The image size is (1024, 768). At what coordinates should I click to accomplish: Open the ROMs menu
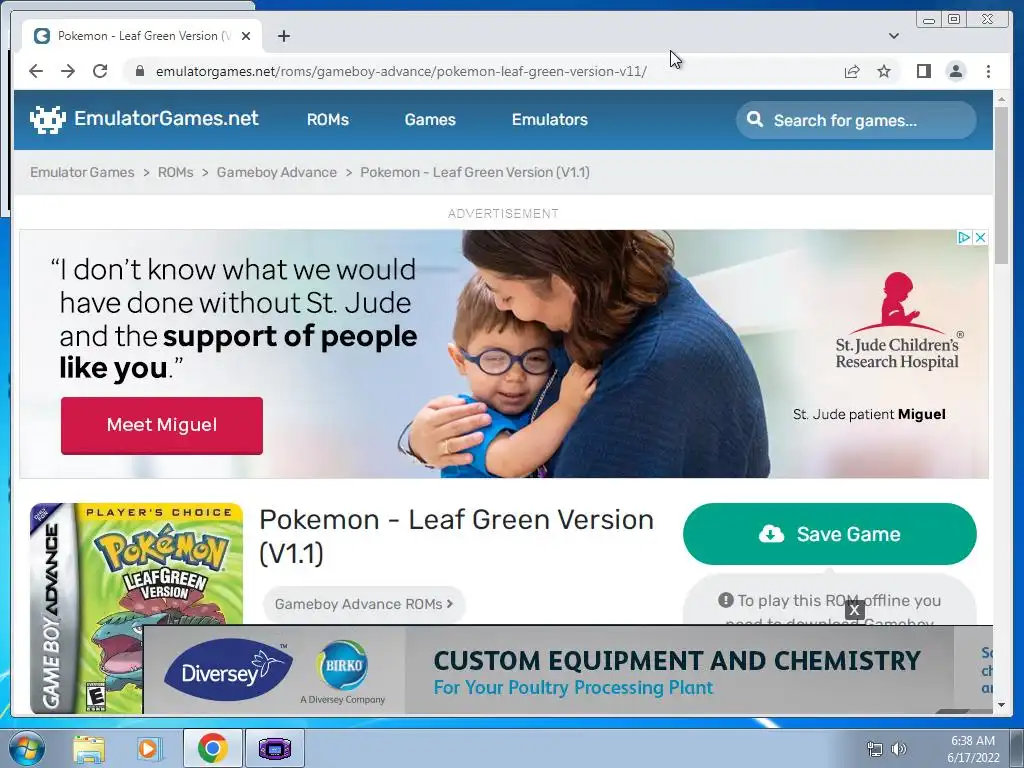click(328, 120)
